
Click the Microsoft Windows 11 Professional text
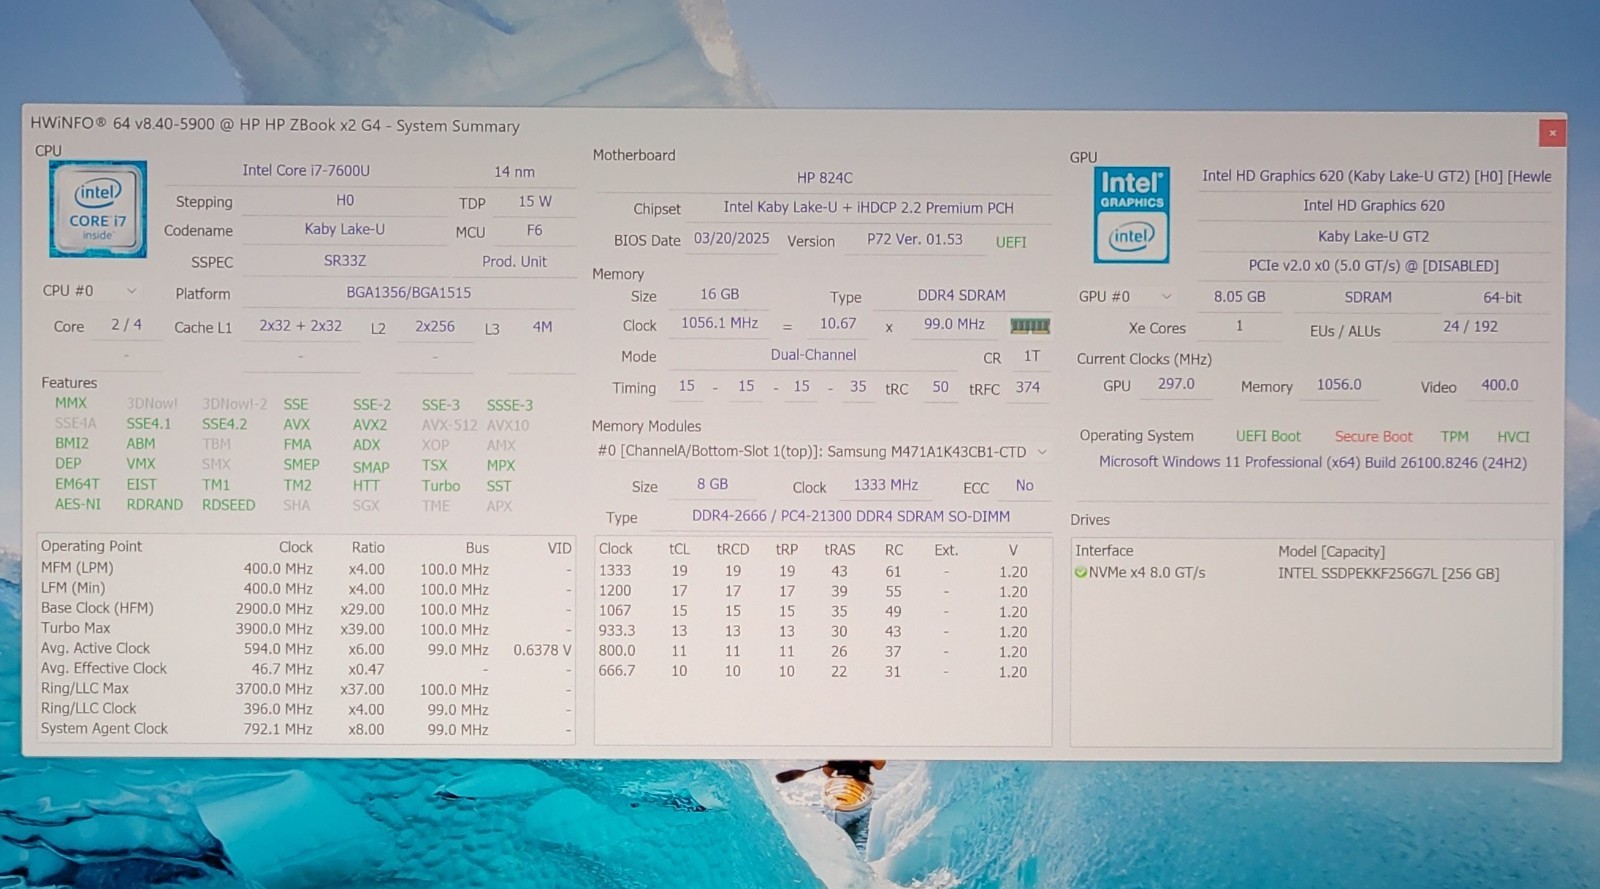click(1312, 462)
